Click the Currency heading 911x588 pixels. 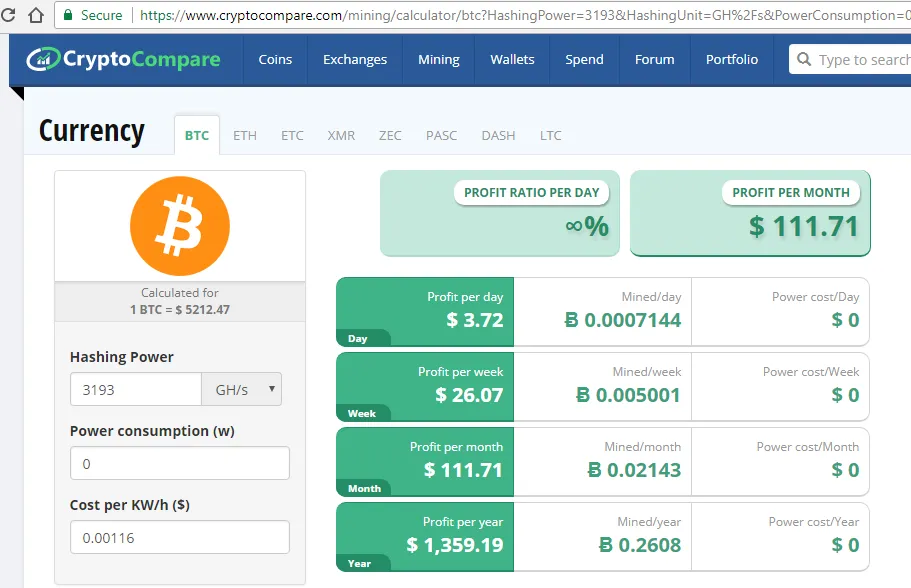click(92, 131)
